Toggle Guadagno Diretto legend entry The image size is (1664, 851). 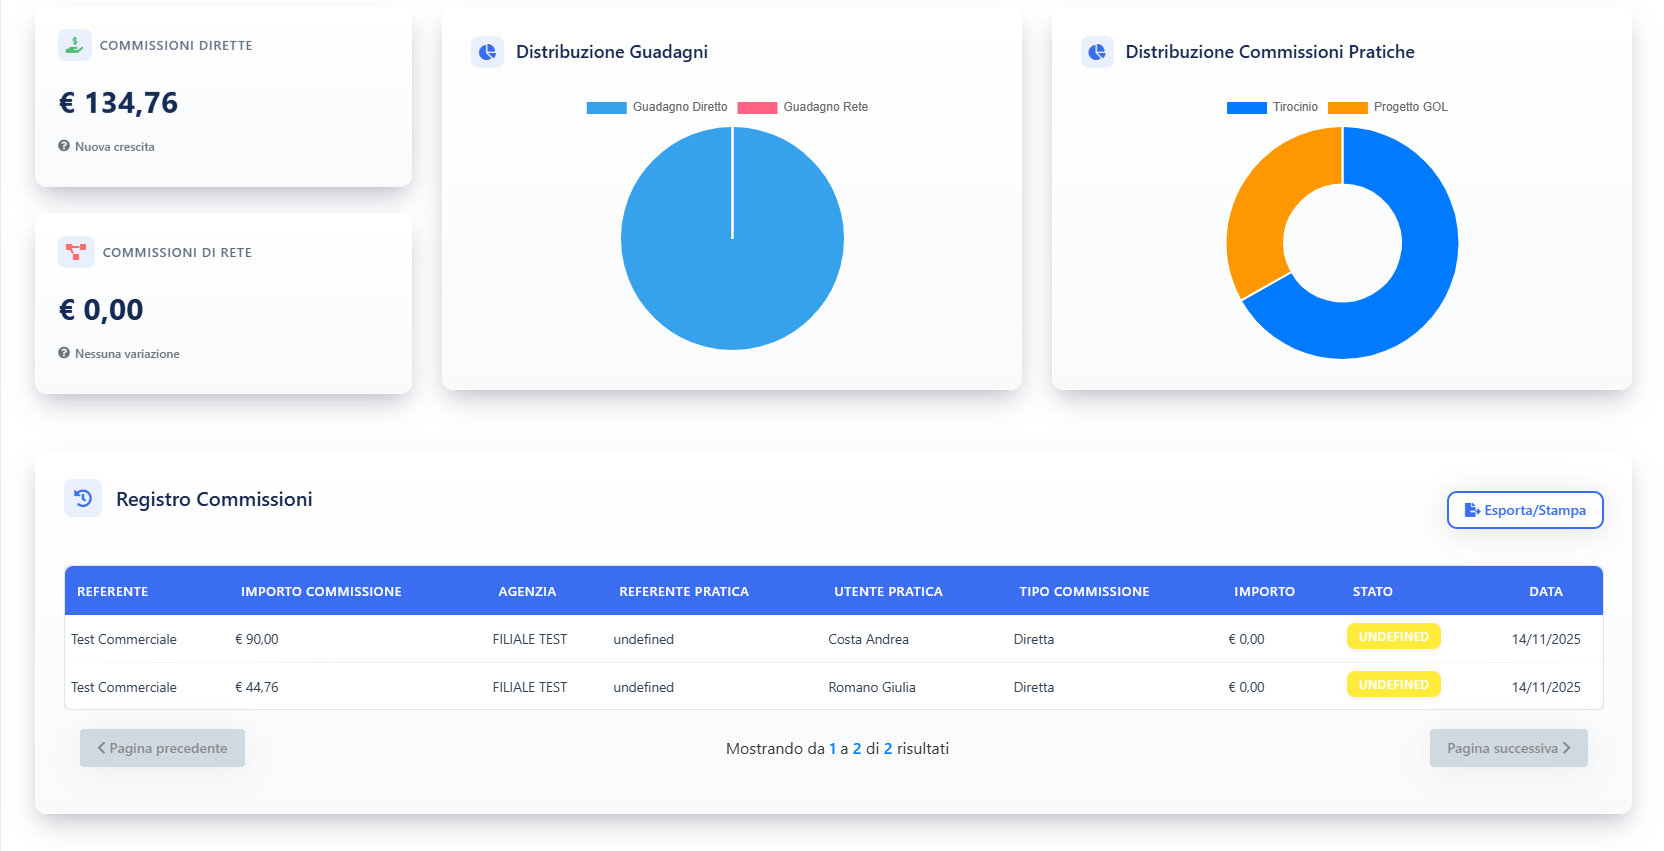point(657,107)
